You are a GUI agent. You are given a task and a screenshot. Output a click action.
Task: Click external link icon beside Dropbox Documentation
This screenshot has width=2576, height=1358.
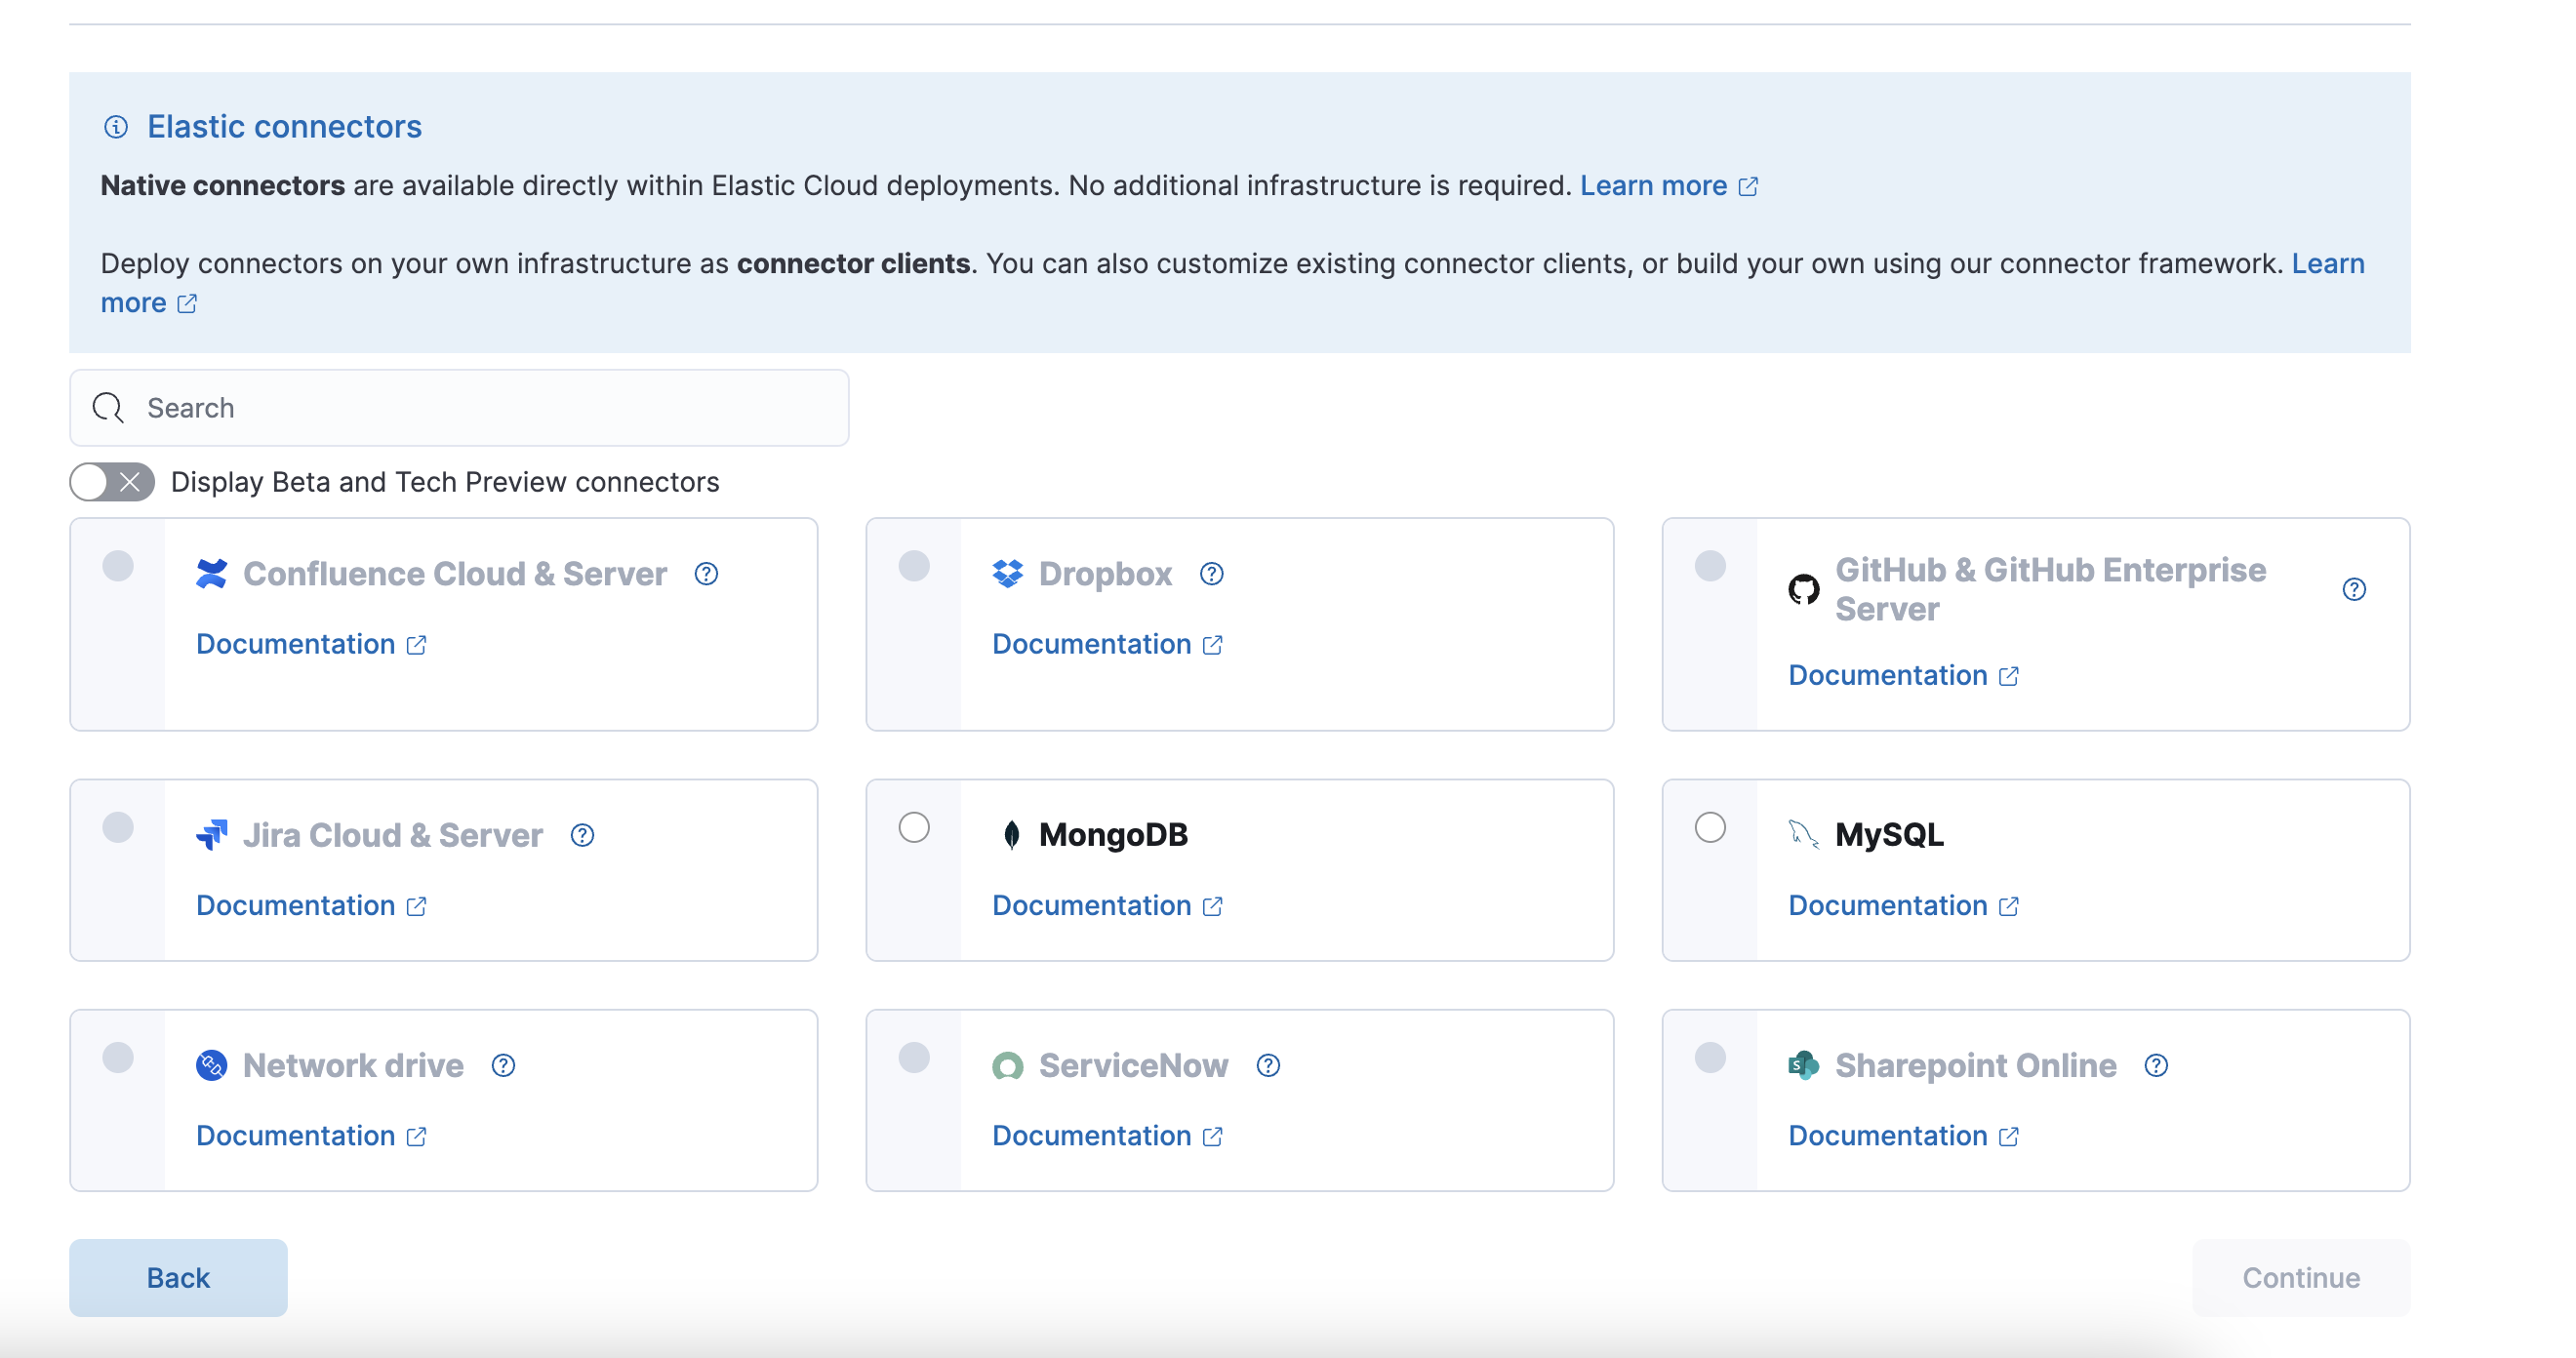(x=1212, y=645)
